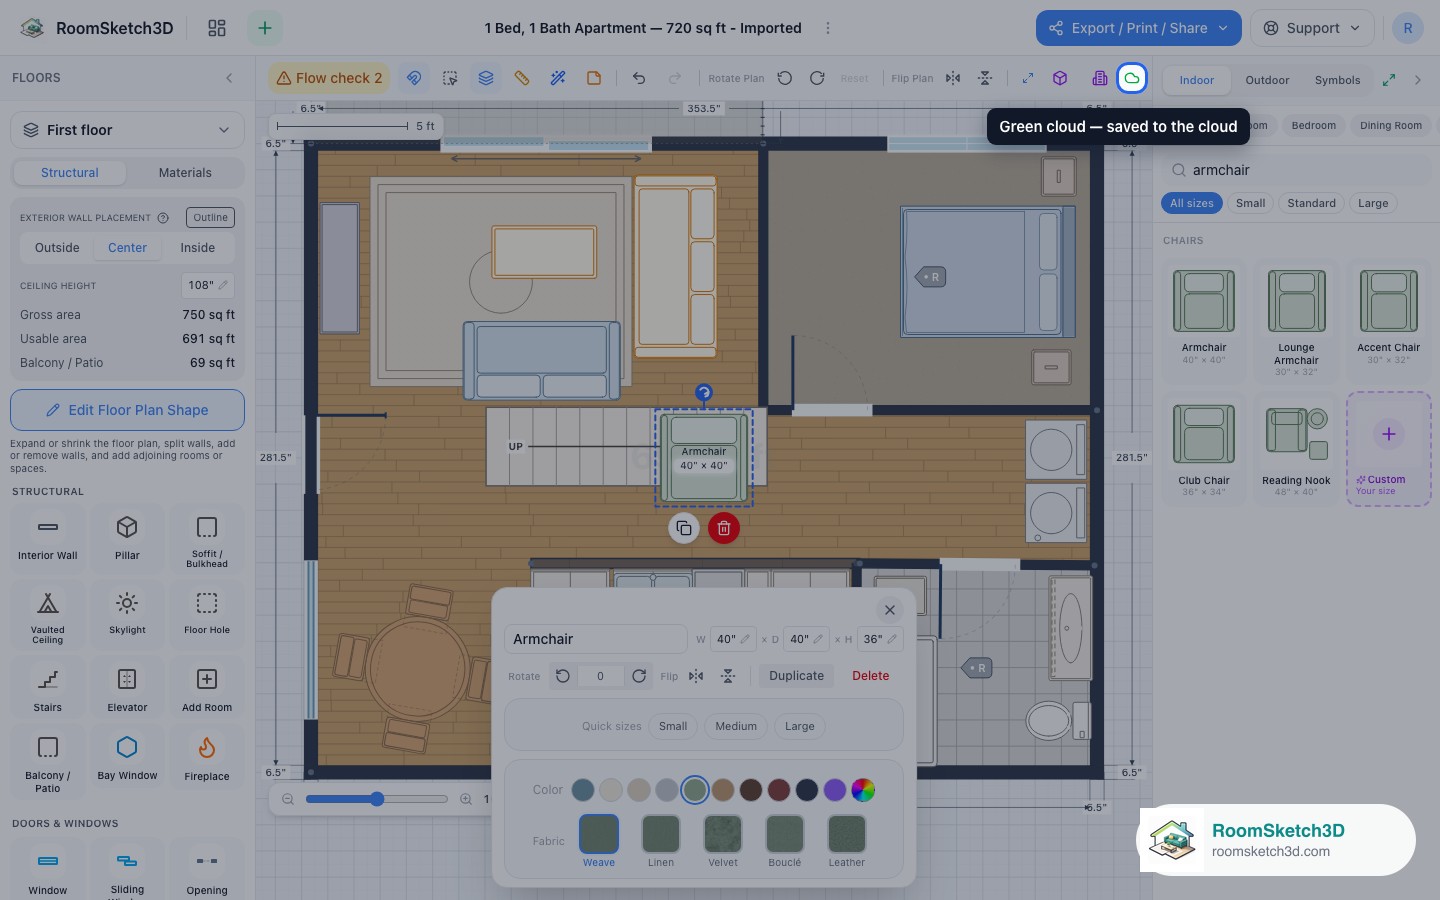Click the wall placement help icon

(x=163, y=217)
